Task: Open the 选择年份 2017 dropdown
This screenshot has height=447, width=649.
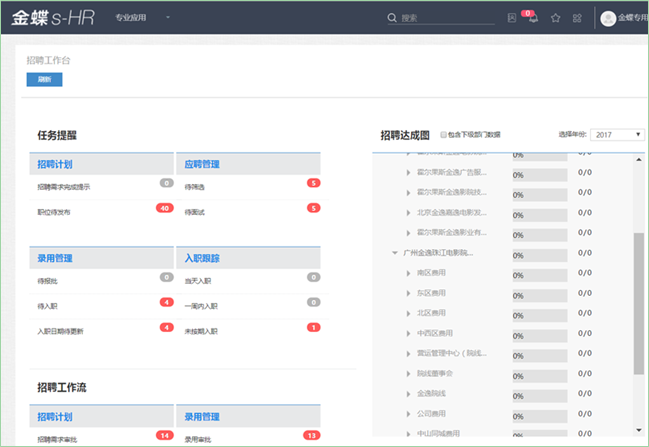Action: [617, 134]
